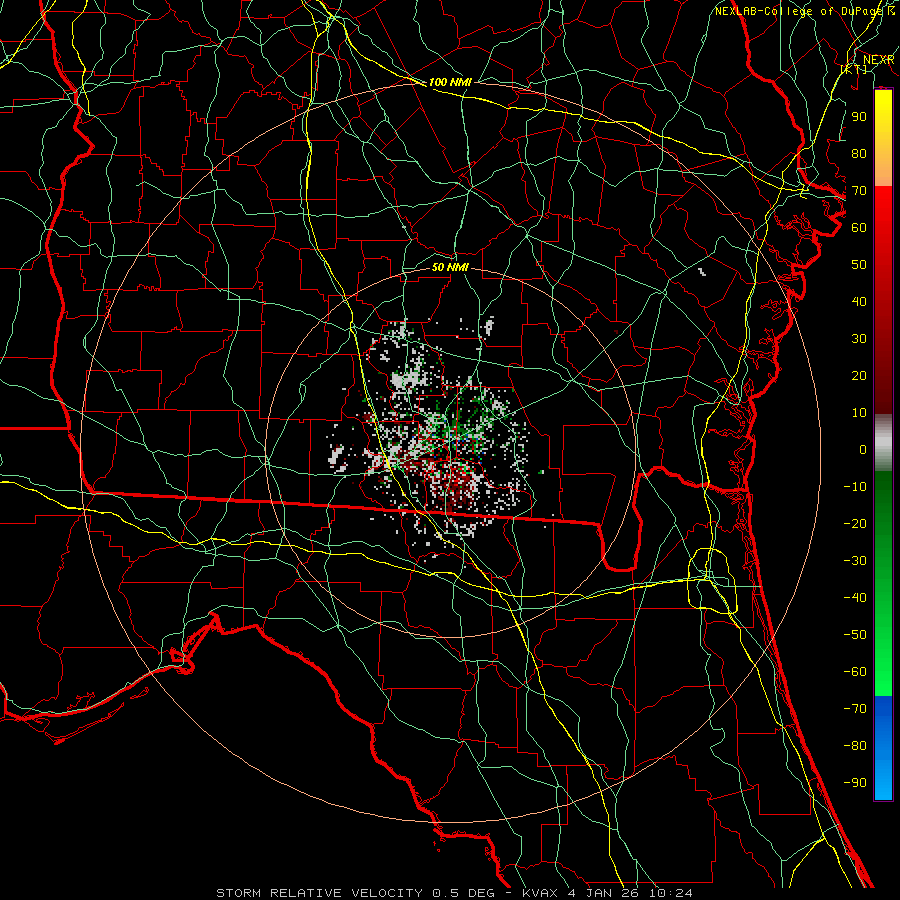Click the -90 value on velocity scale
The image size is (900, 900).
click(855, 783)
